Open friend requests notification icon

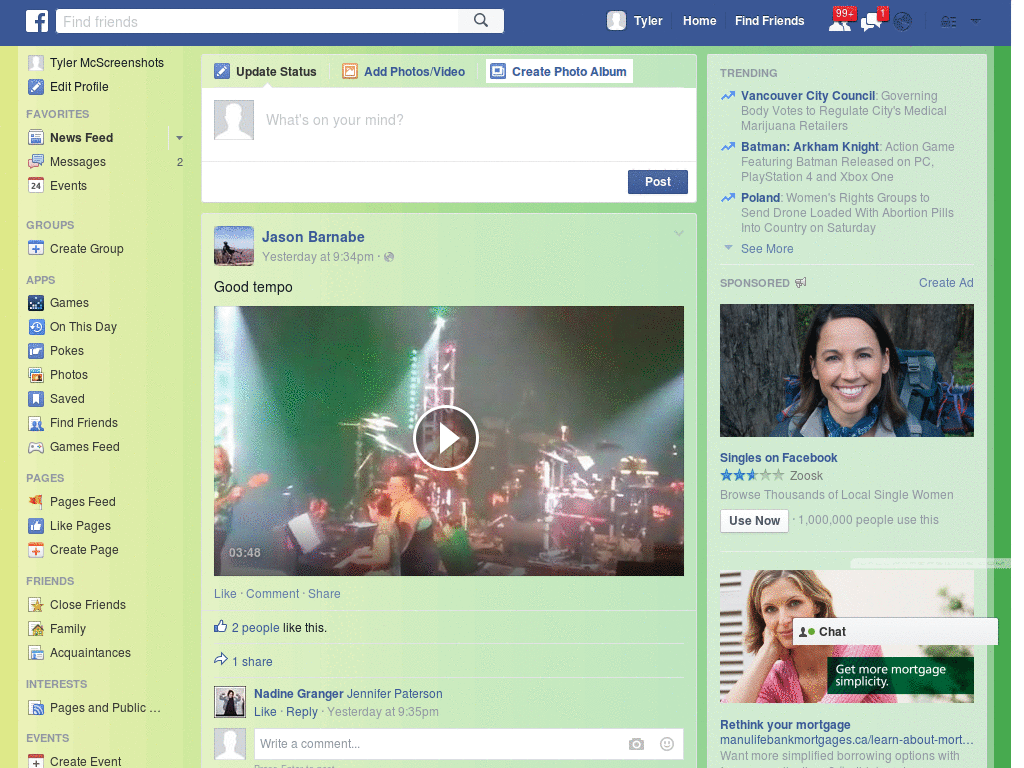[840, 22]
